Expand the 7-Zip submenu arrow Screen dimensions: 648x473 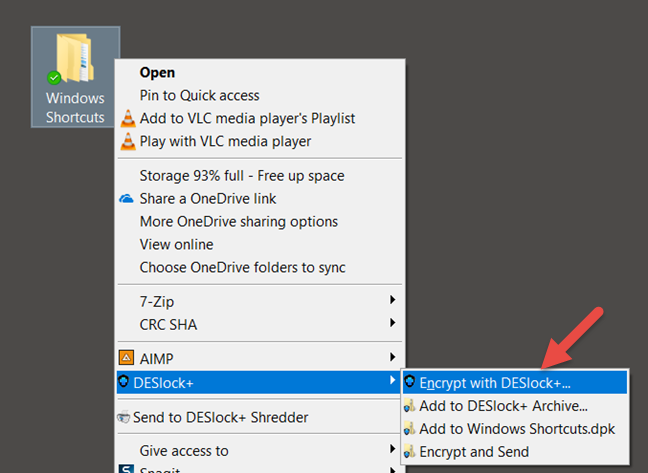pyautogui.click(x=392, y=300)
